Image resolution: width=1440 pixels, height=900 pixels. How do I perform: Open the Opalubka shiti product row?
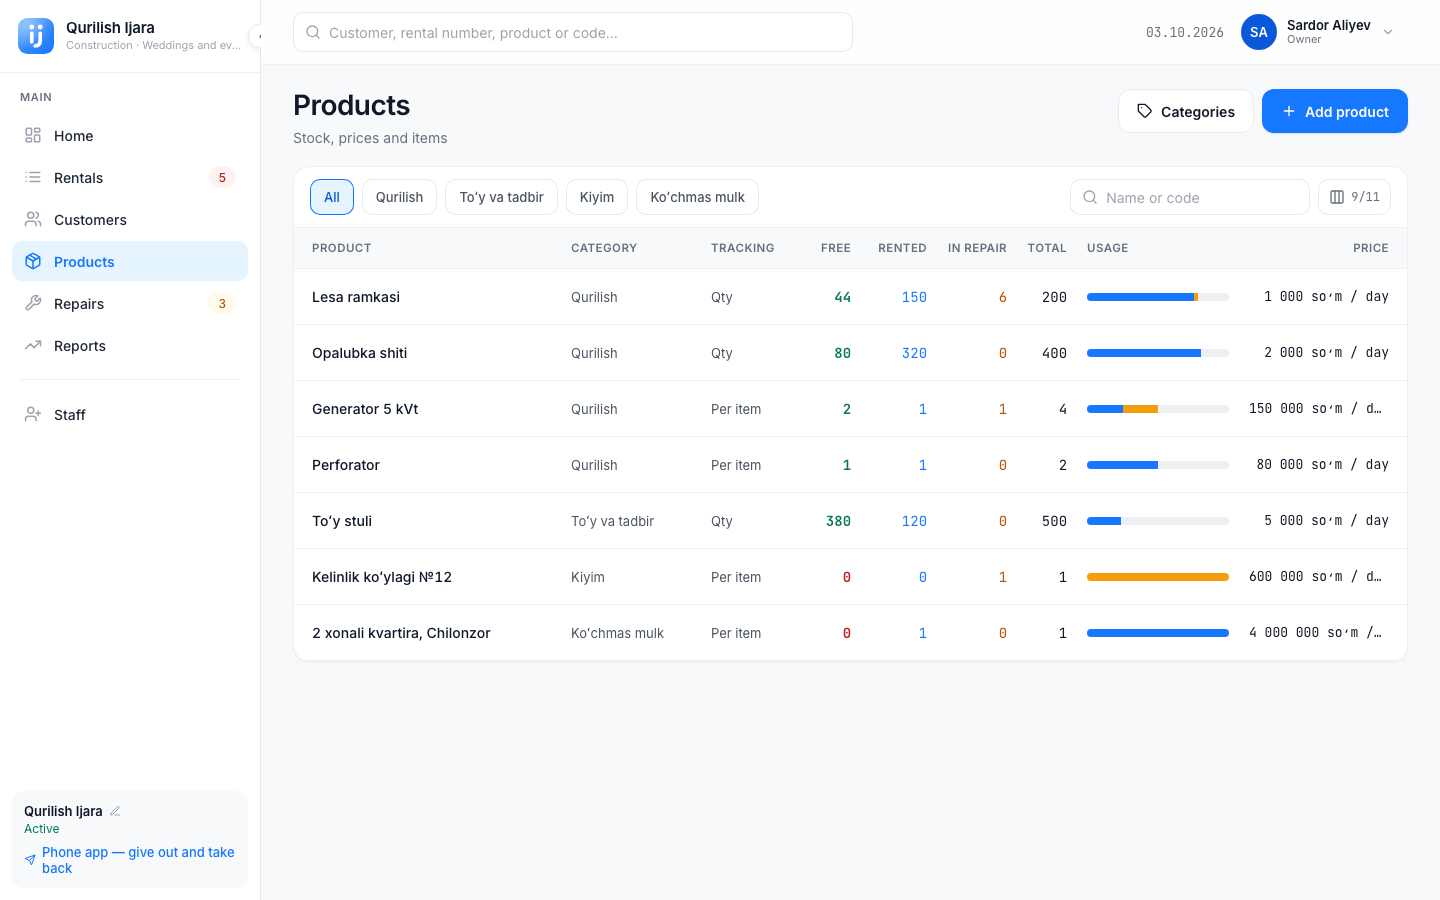click(x=850, y=353)
